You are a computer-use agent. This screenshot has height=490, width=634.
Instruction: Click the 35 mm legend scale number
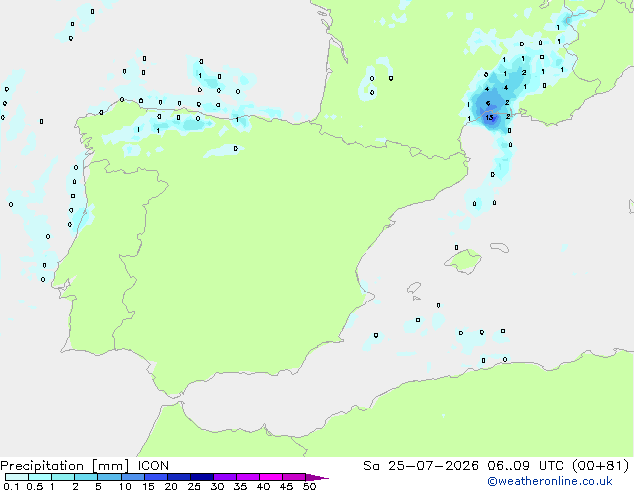pos(240,486)
